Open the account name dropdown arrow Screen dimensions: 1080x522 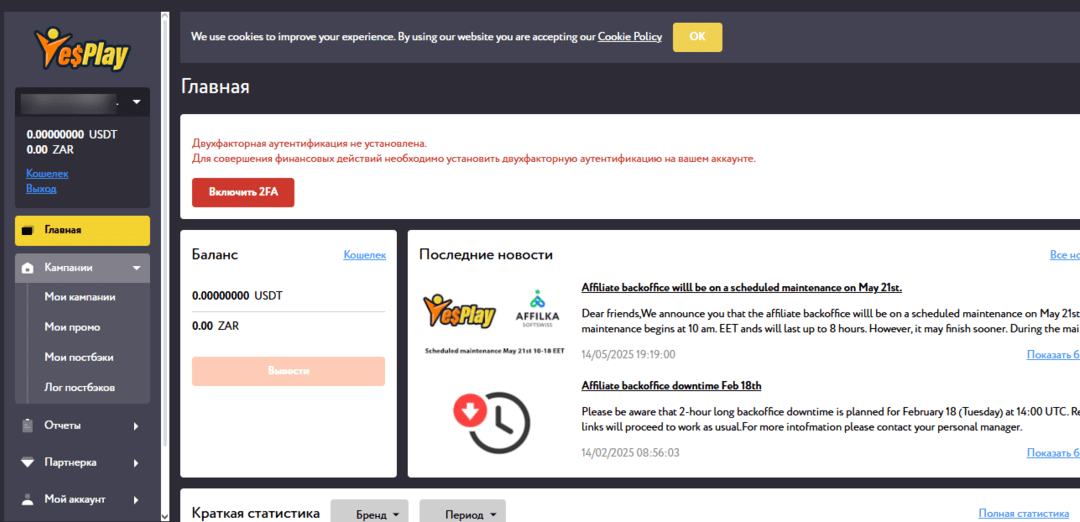[x=136, y=103]
